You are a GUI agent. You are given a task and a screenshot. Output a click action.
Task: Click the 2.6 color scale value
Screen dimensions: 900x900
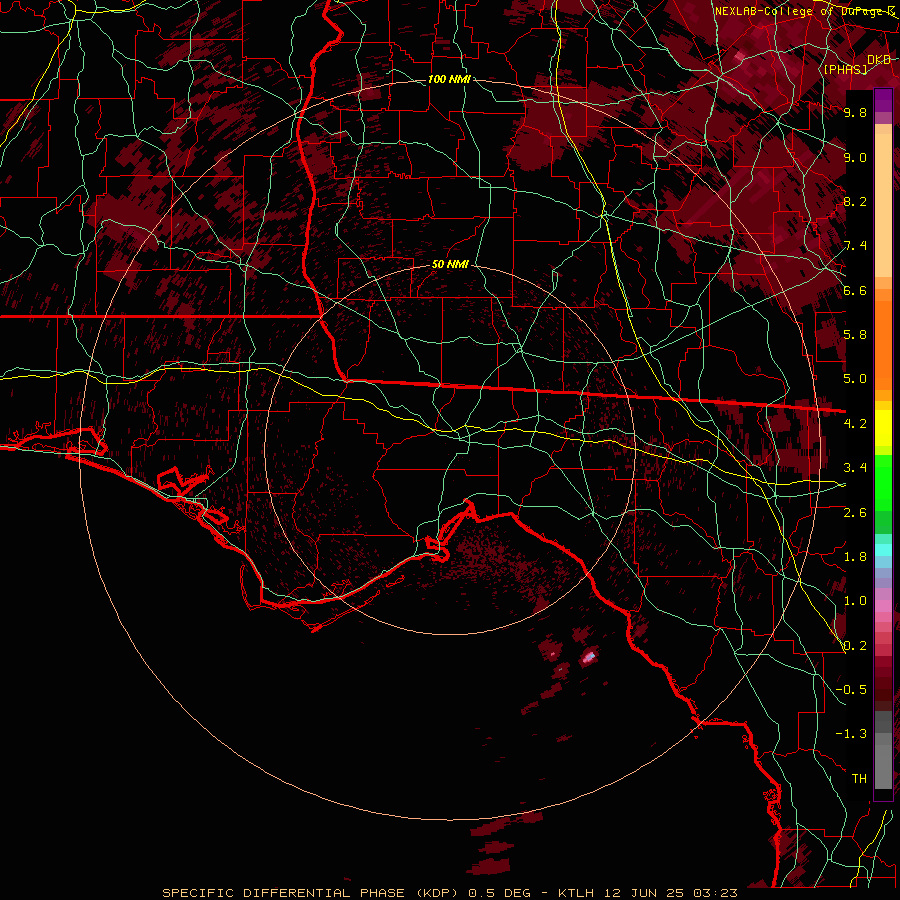click(x=855, y=512)
